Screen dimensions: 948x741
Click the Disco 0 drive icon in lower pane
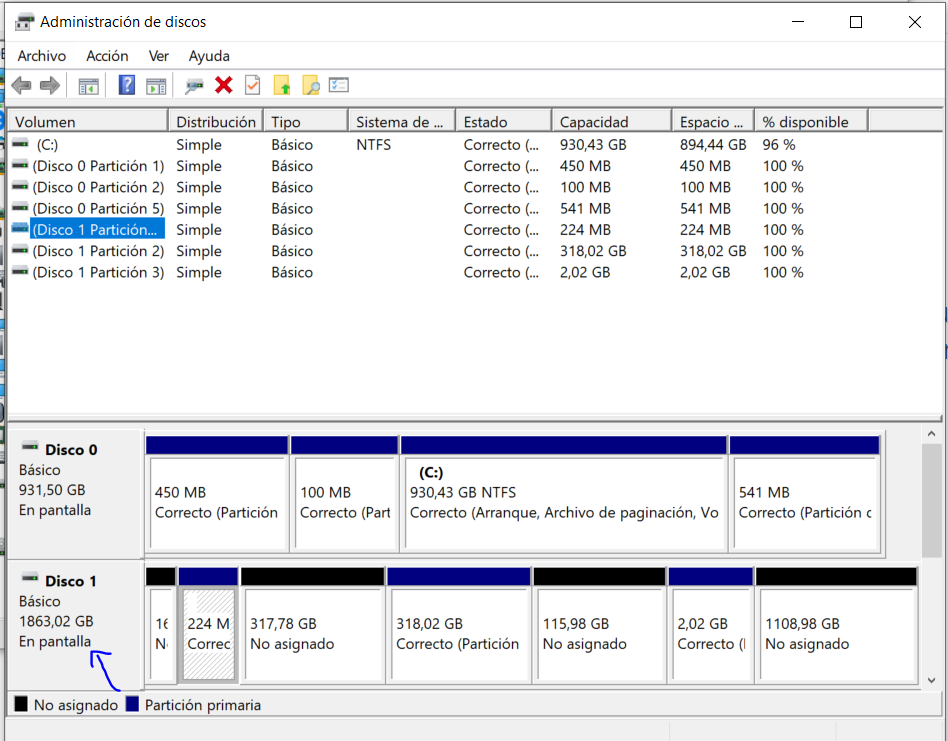pyautogui.click(x=30, y=447)
